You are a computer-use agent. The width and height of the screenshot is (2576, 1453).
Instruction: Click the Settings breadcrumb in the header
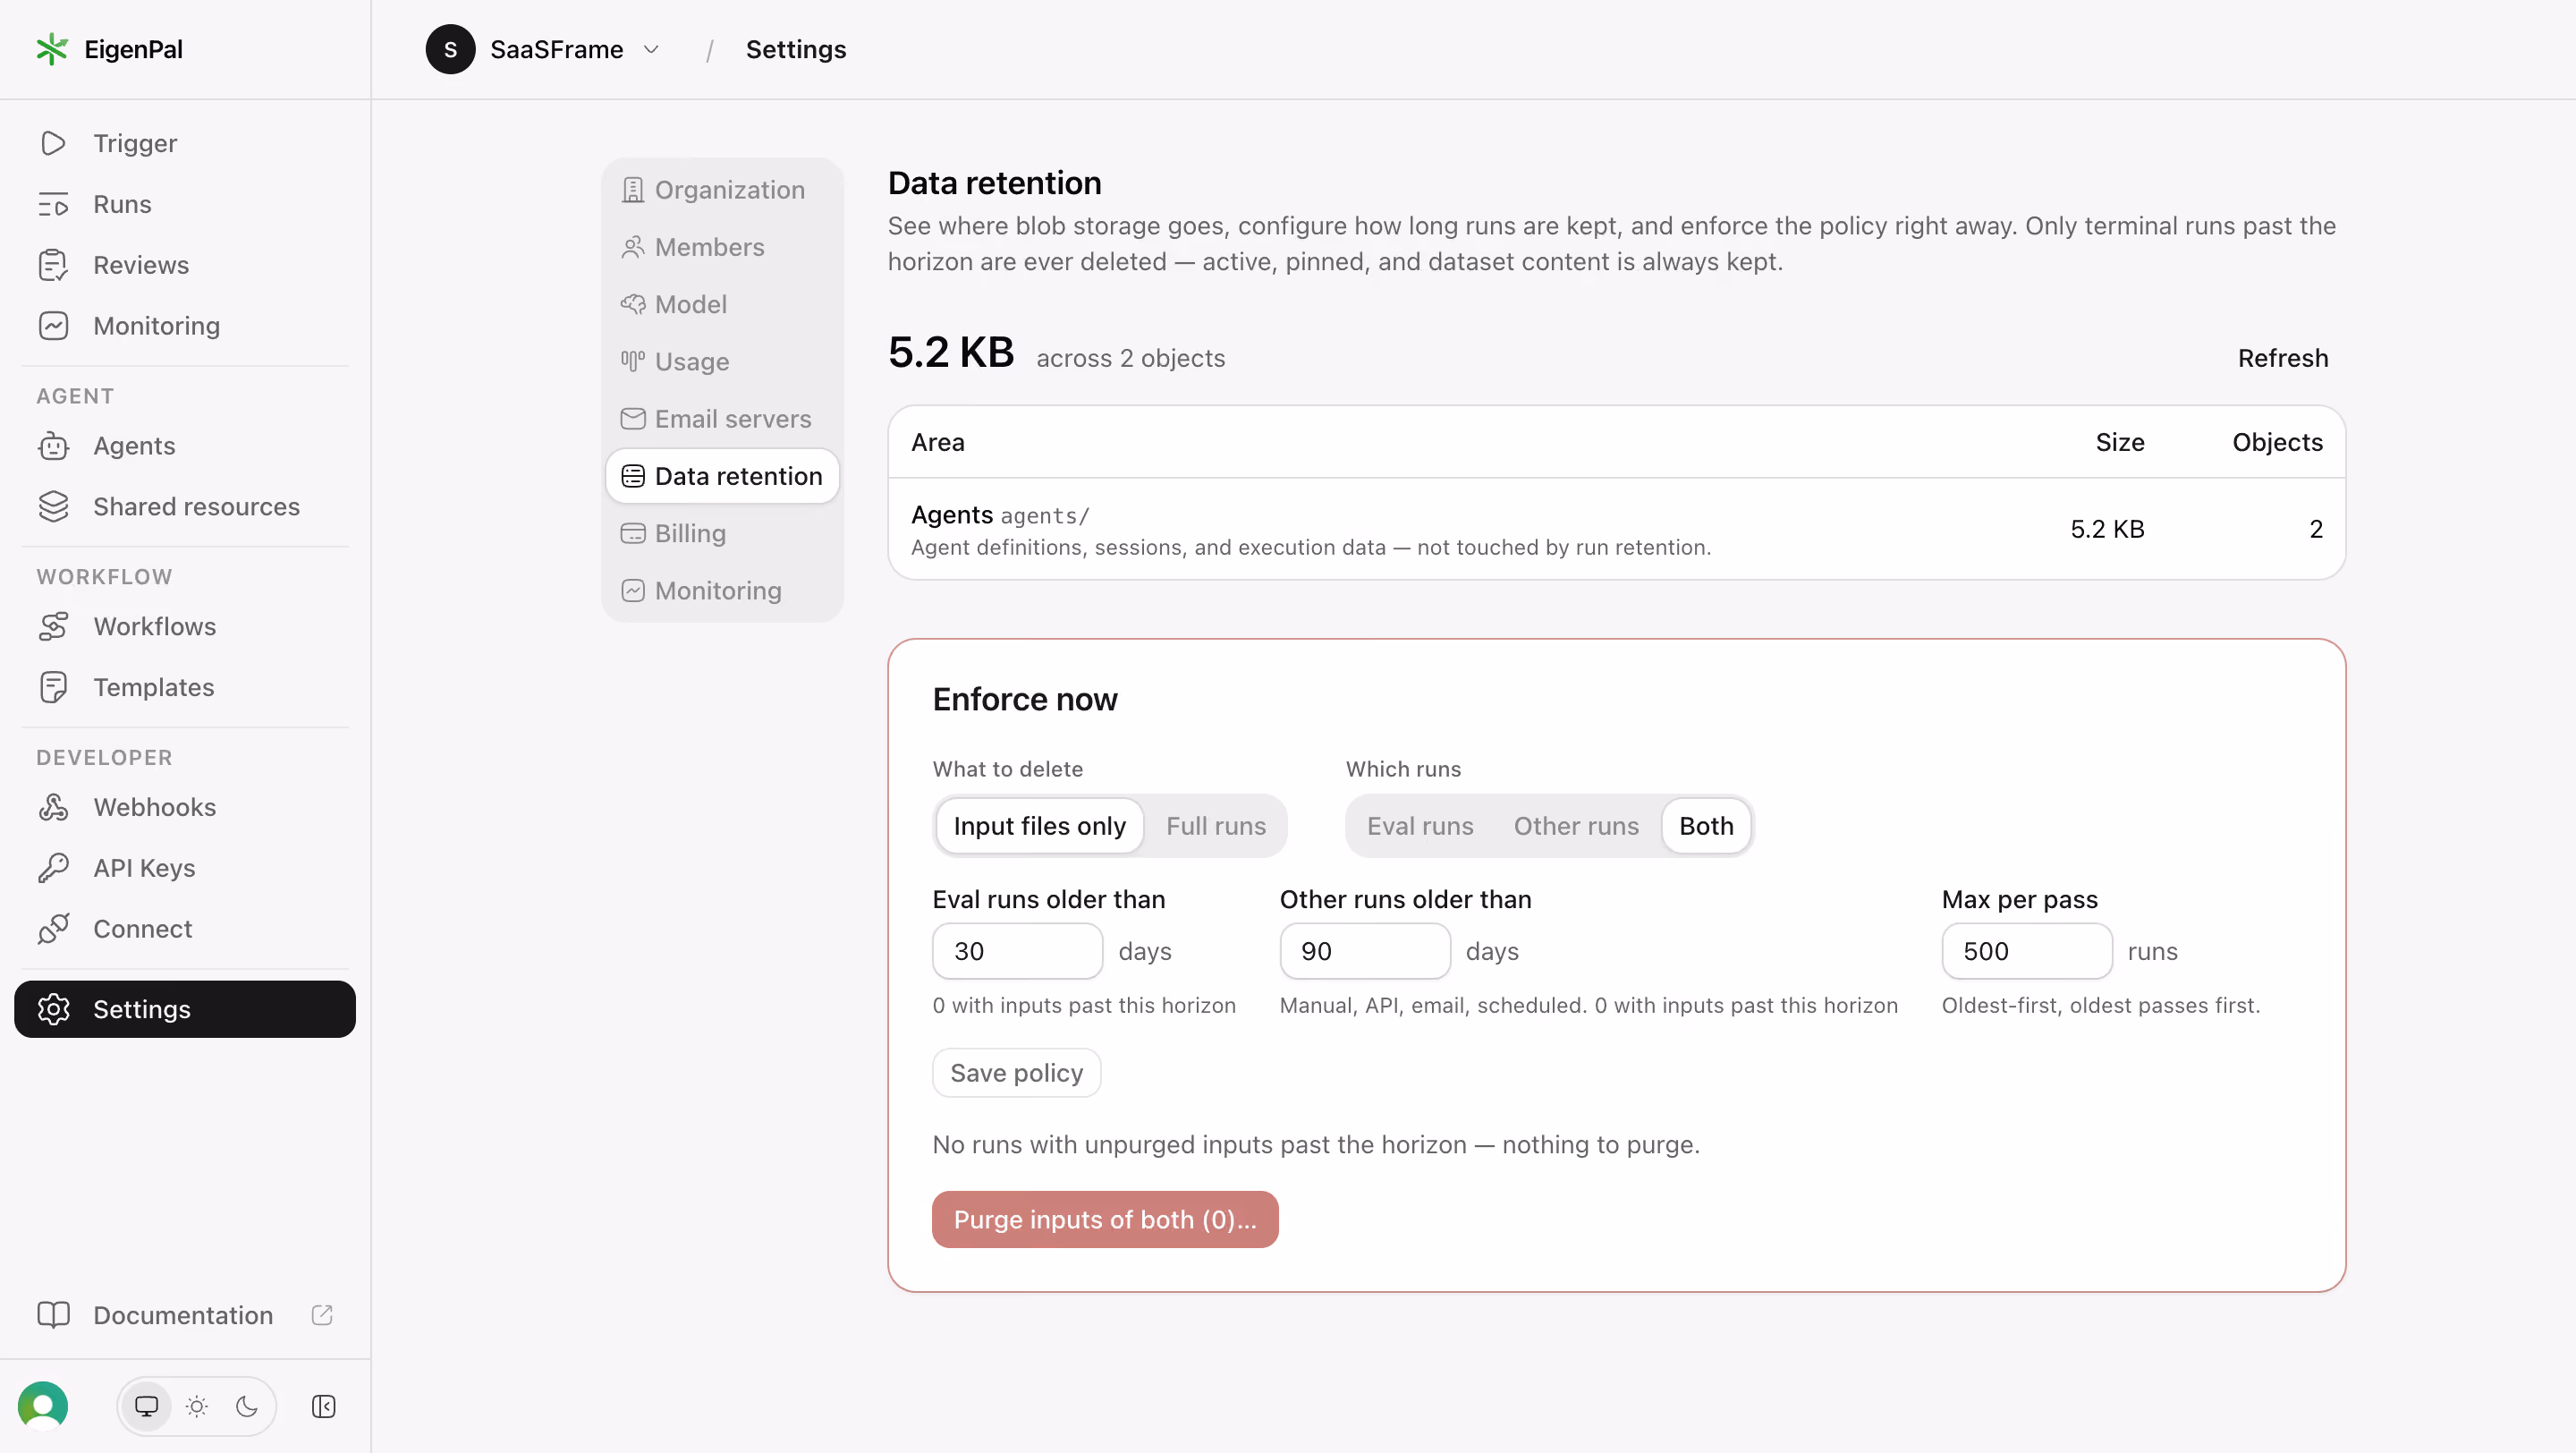coord(796,49)
